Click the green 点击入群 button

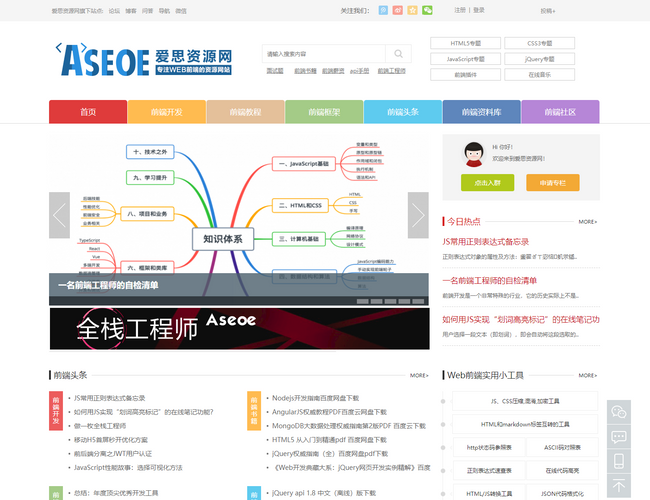487,183
